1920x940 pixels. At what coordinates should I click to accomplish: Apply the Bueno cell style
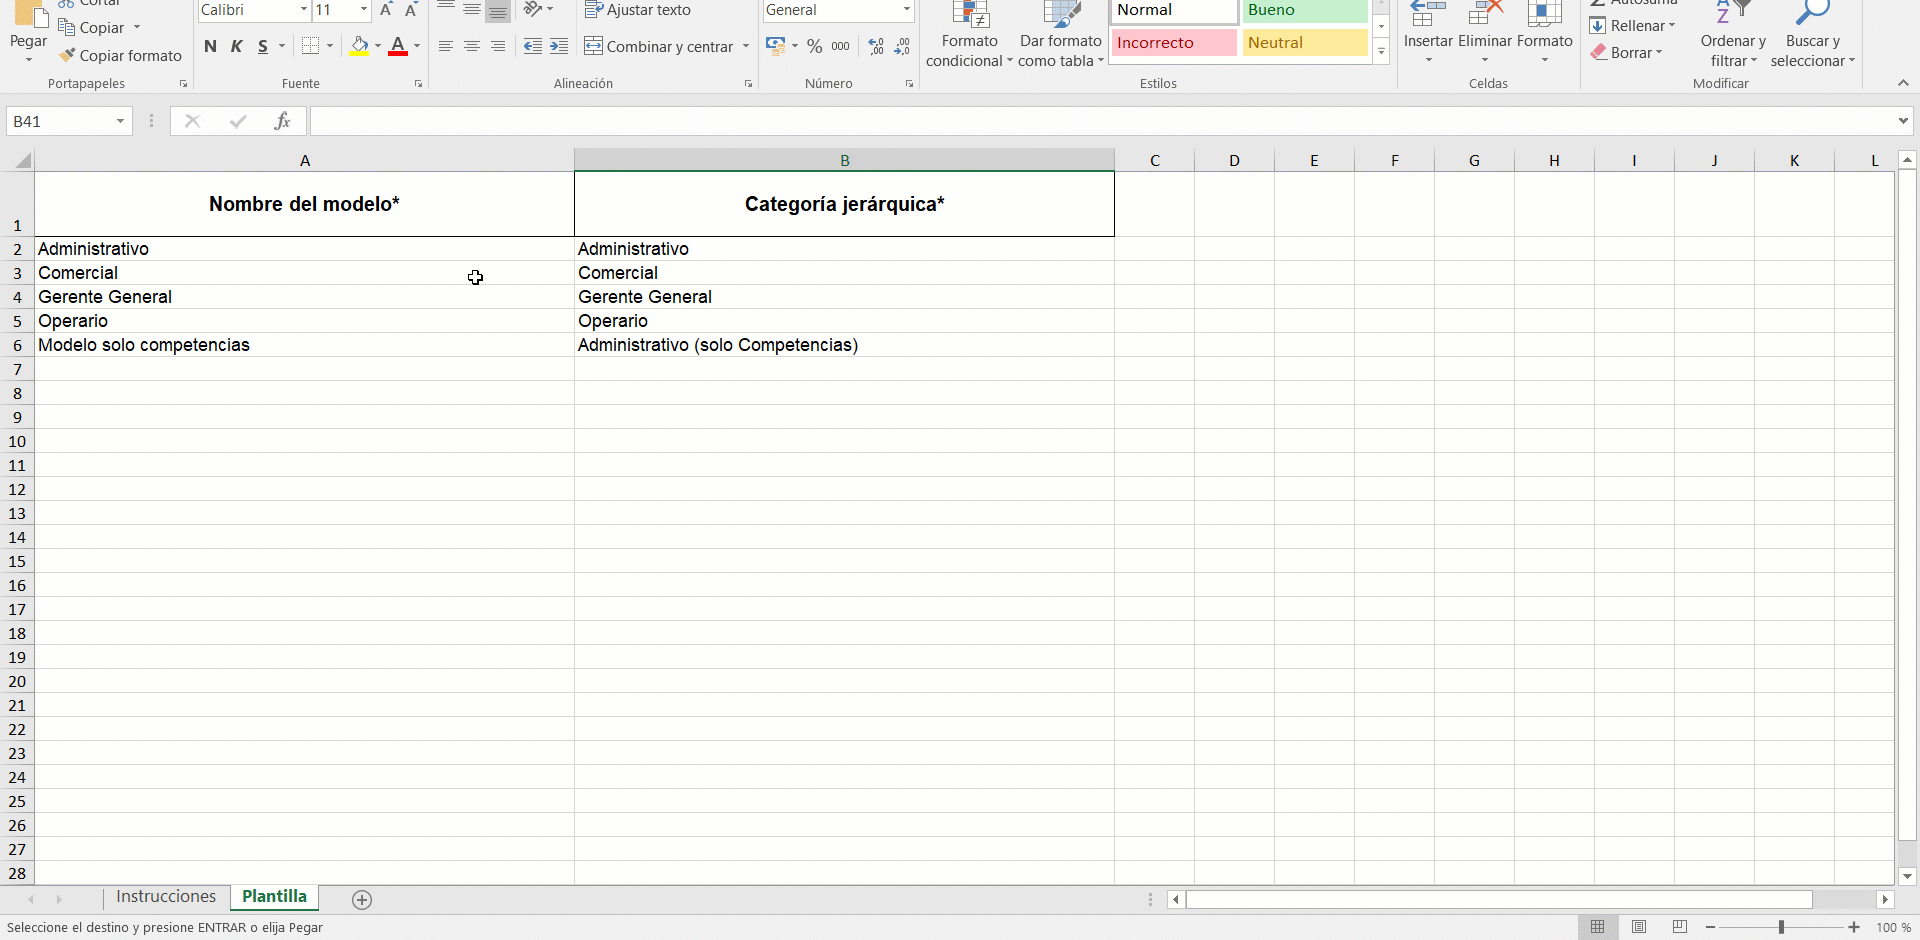(x=1305, y=11)
